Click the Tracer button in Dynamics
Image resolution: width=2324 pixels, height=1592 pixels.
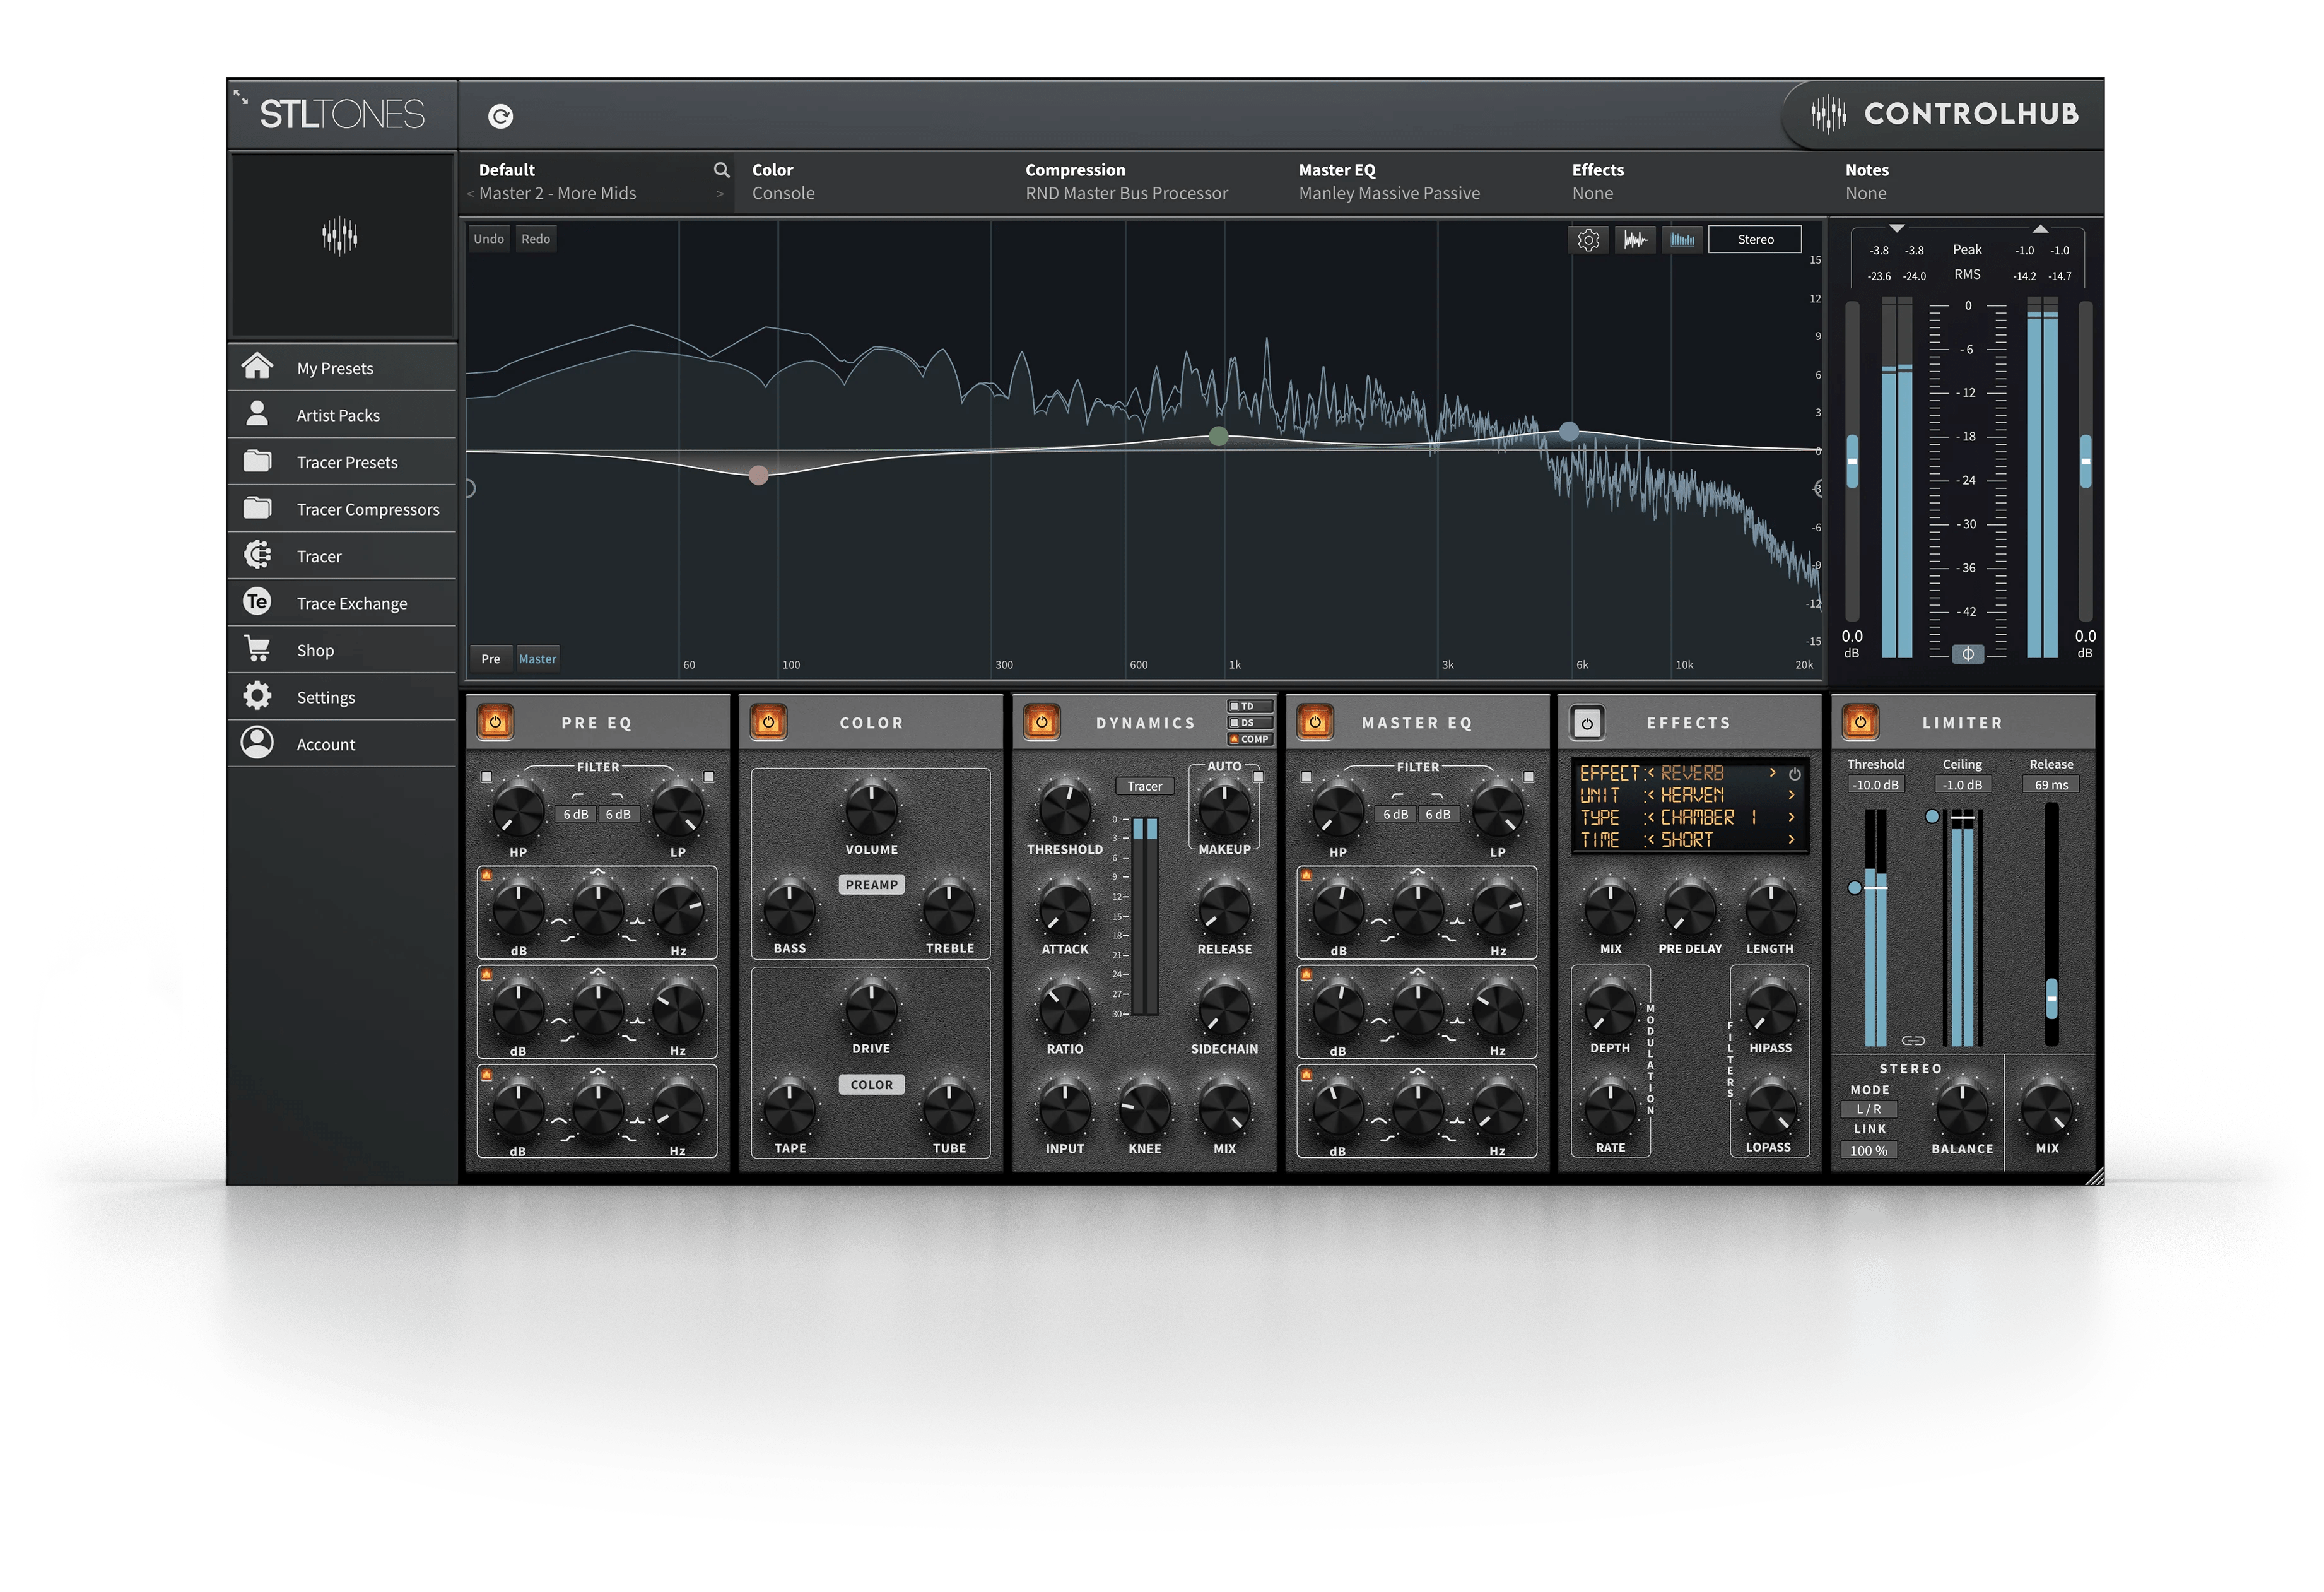point(1144,786)
